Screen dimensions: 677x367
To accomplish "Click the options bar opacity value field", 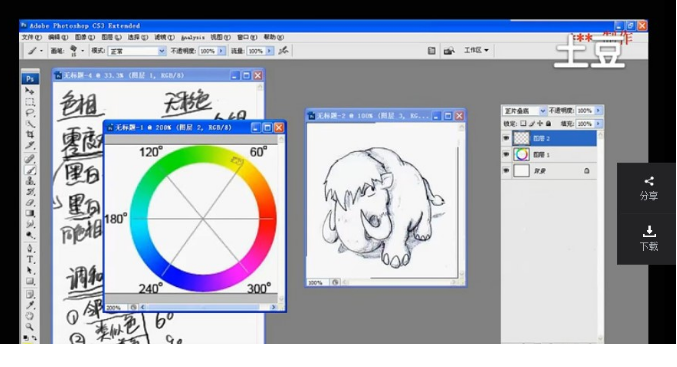I will point(208,51).
